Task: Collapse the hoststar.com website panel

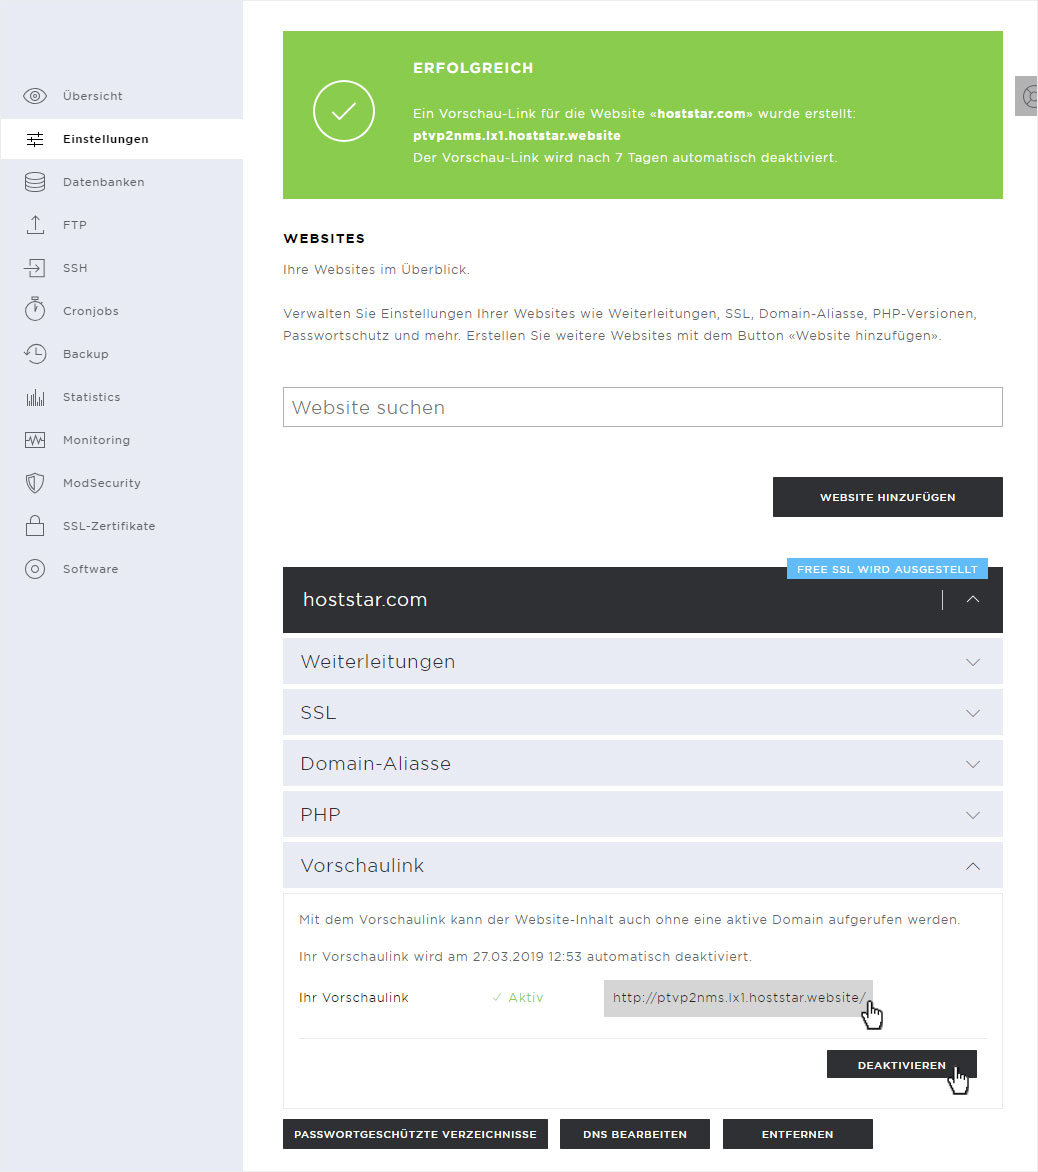Action: [973, 599]
